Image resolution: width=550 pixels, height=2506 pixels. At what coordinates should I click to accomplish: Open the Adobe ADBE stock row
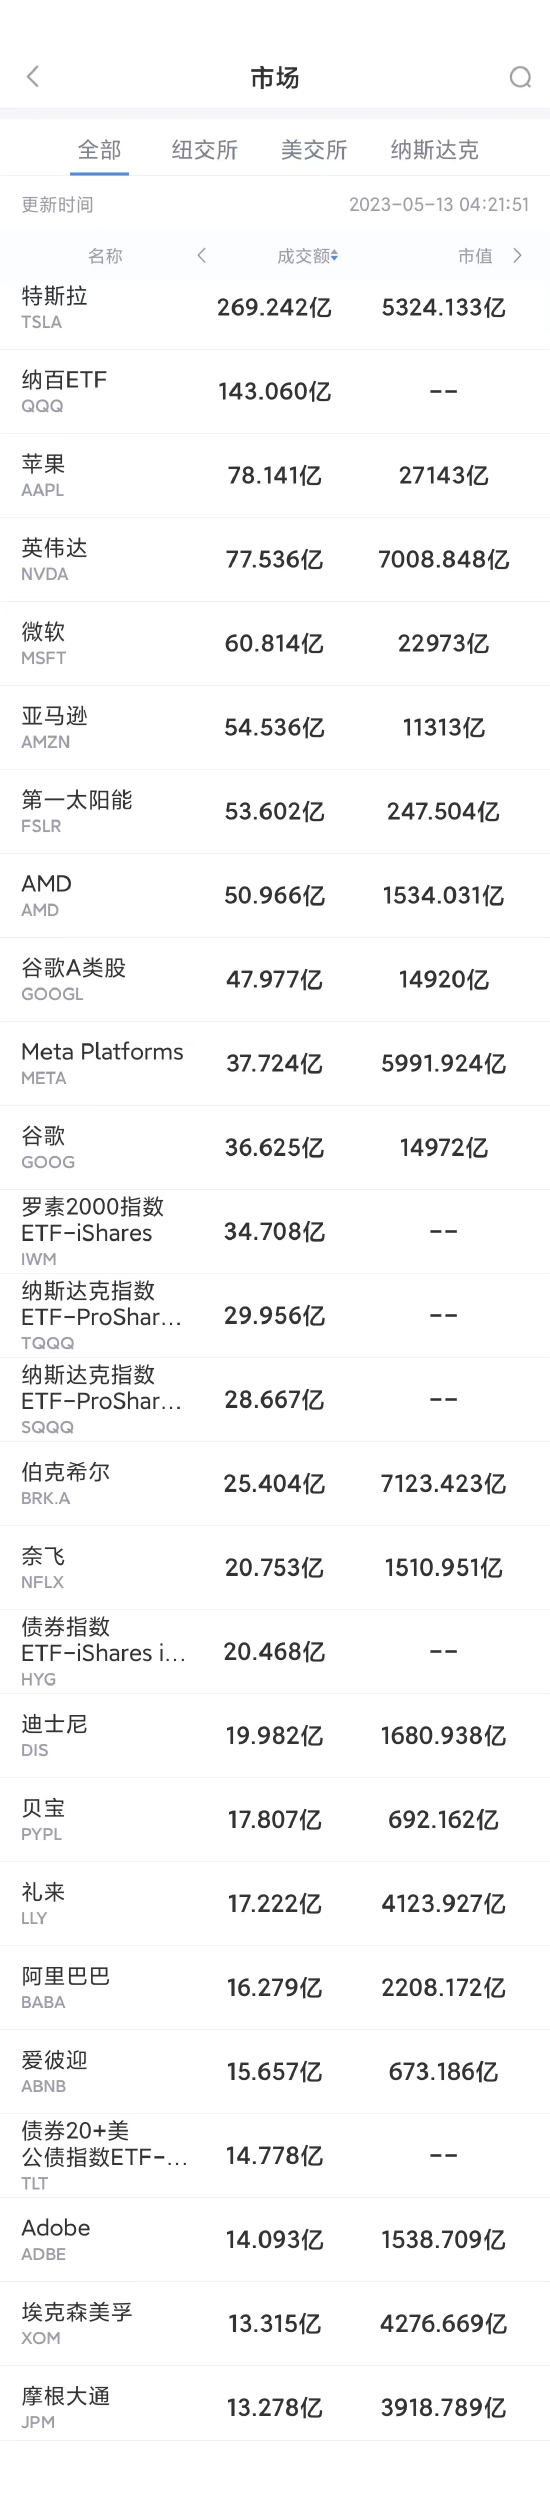275,2240
